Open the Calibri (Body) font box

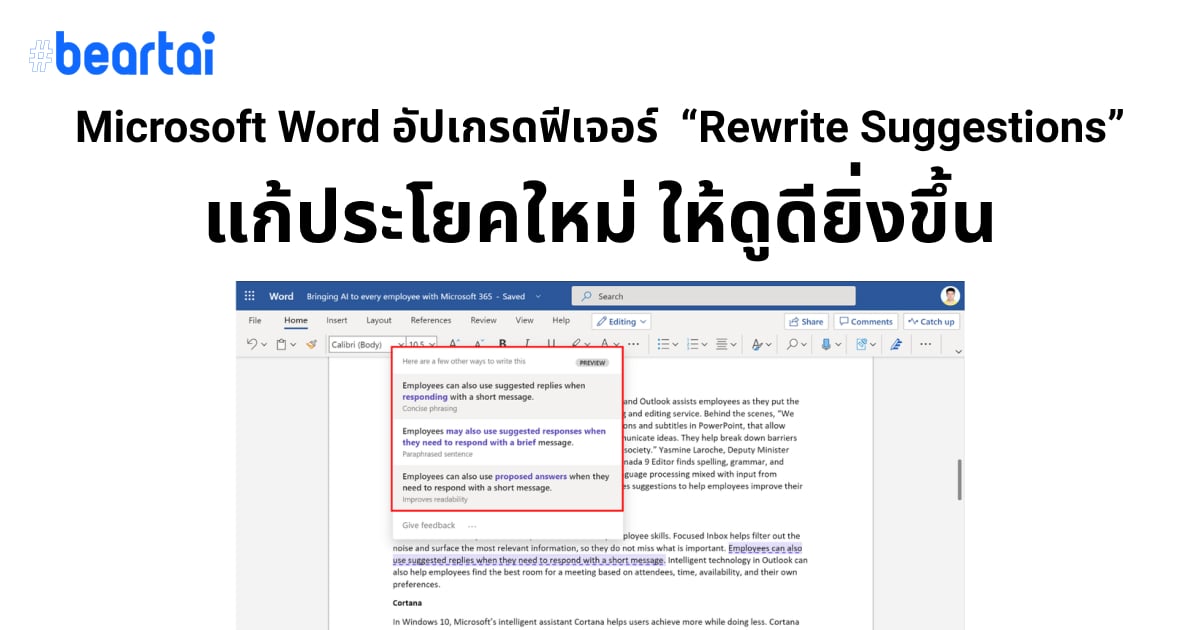coord(367,344)
